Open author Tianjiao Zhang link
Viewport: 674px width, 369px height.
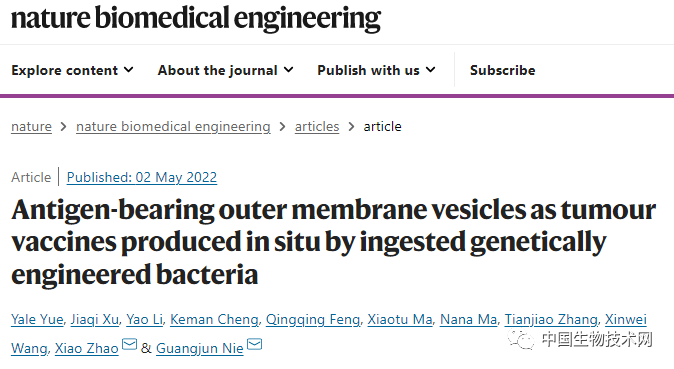pos(551,320)
